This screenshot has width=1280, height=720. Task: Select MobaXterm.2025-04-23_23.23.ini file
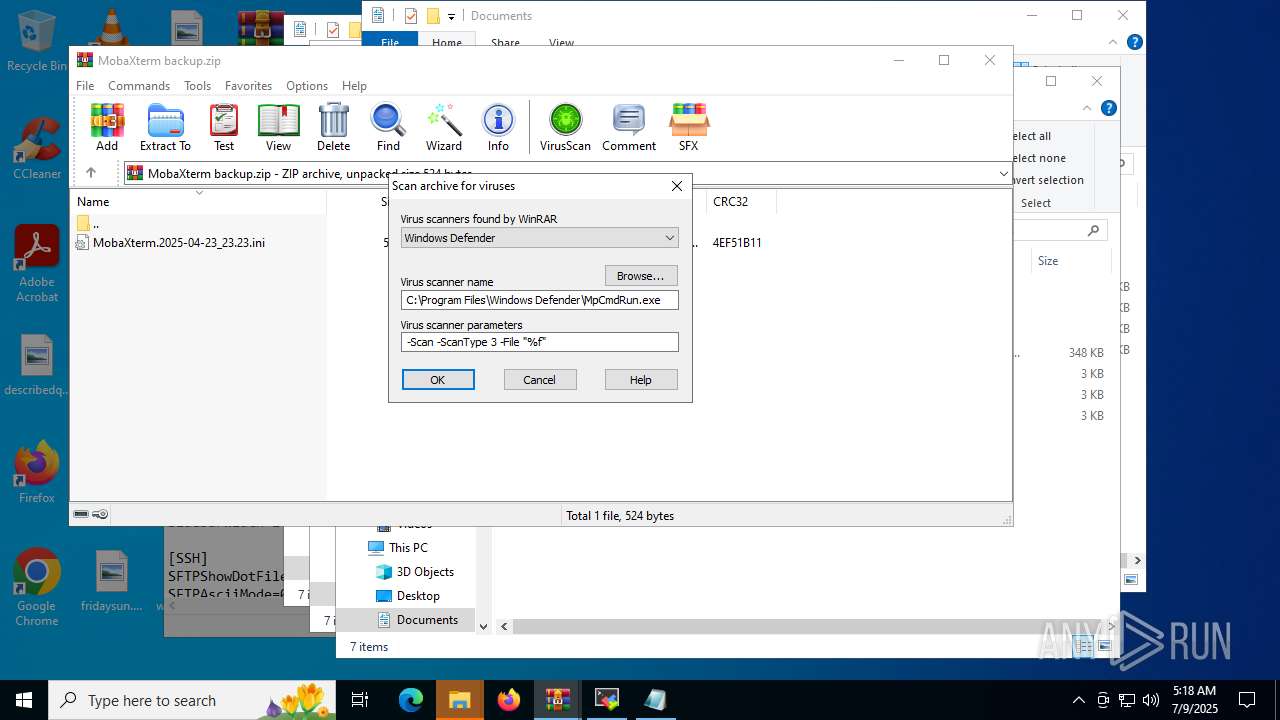click(x=170, y=243)
